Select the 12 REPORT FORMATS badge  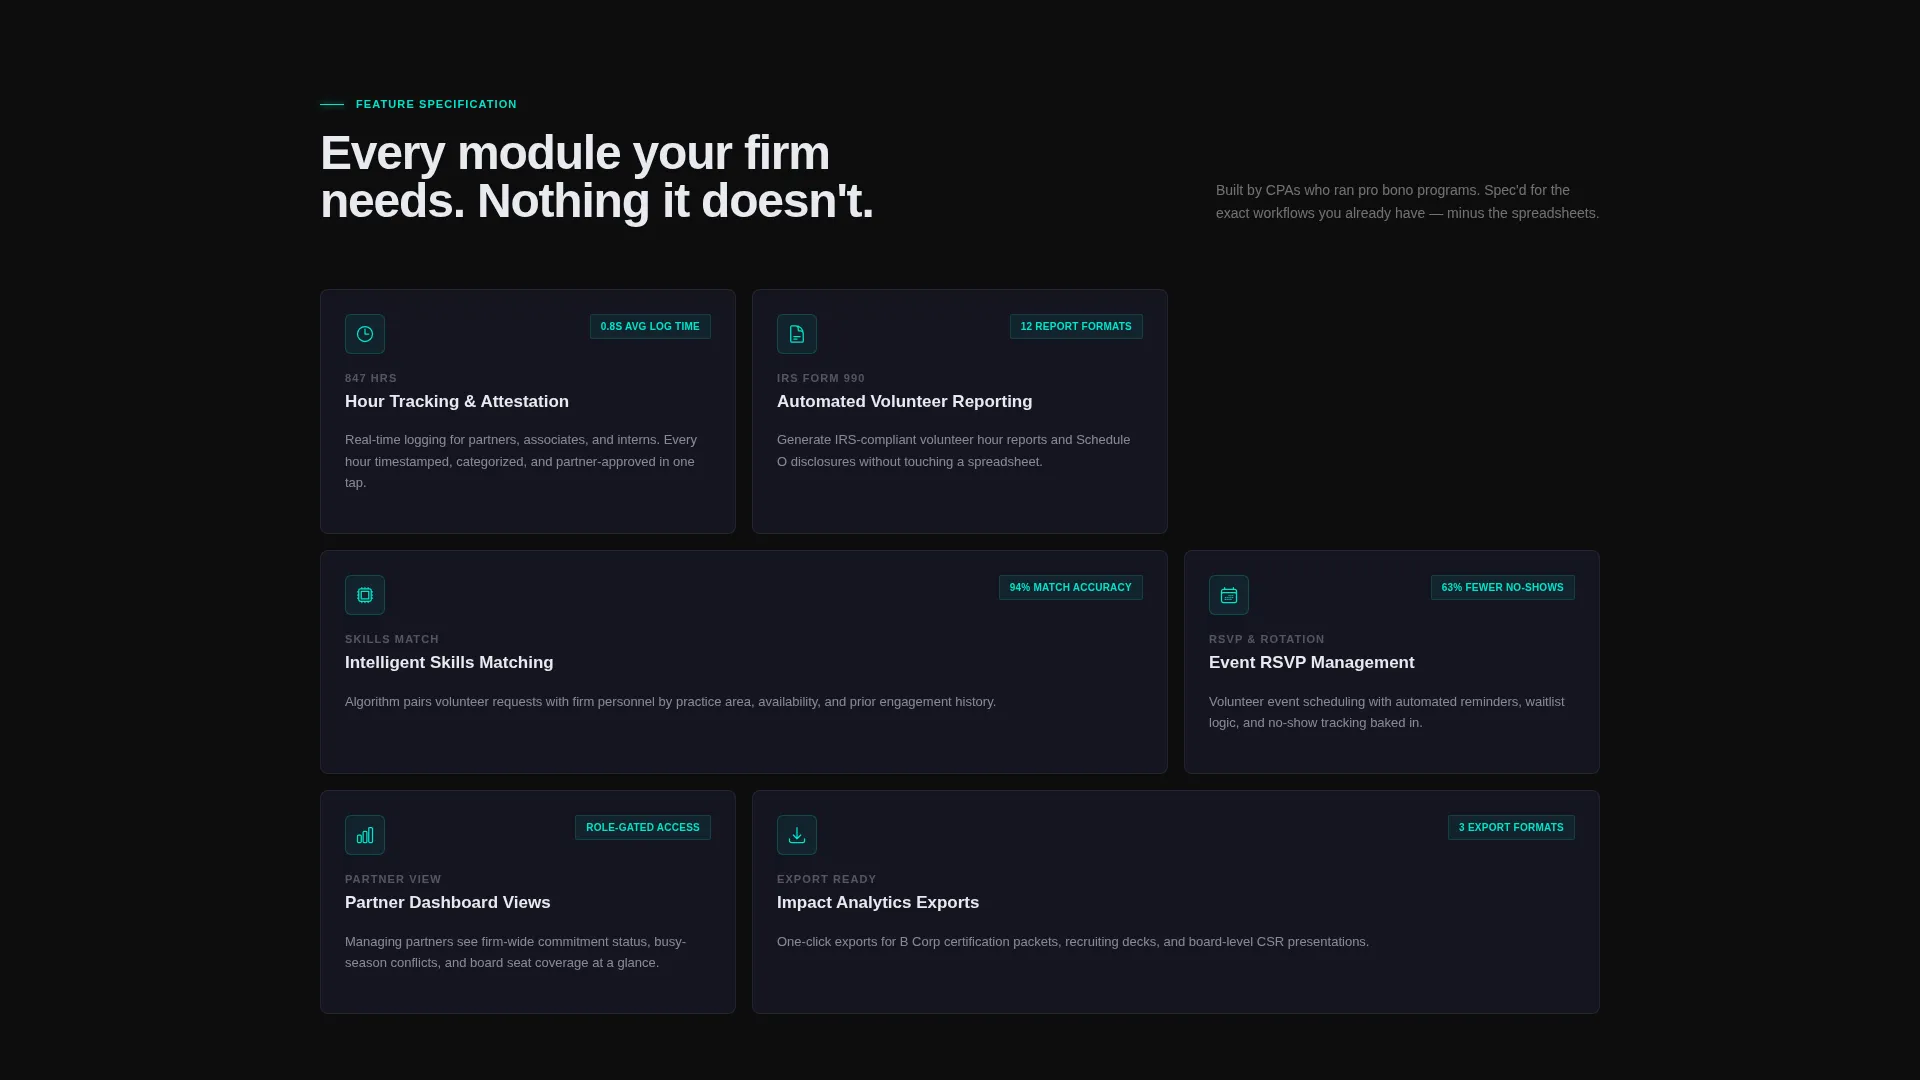click(1076, 327)
